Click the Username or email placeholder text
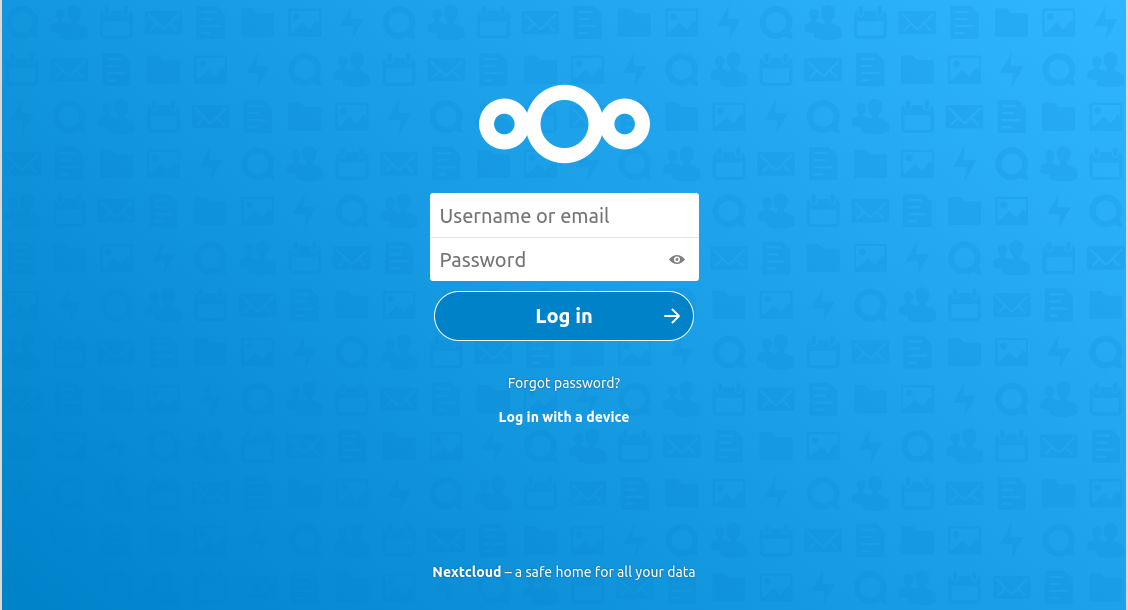 tap(524, 216)
